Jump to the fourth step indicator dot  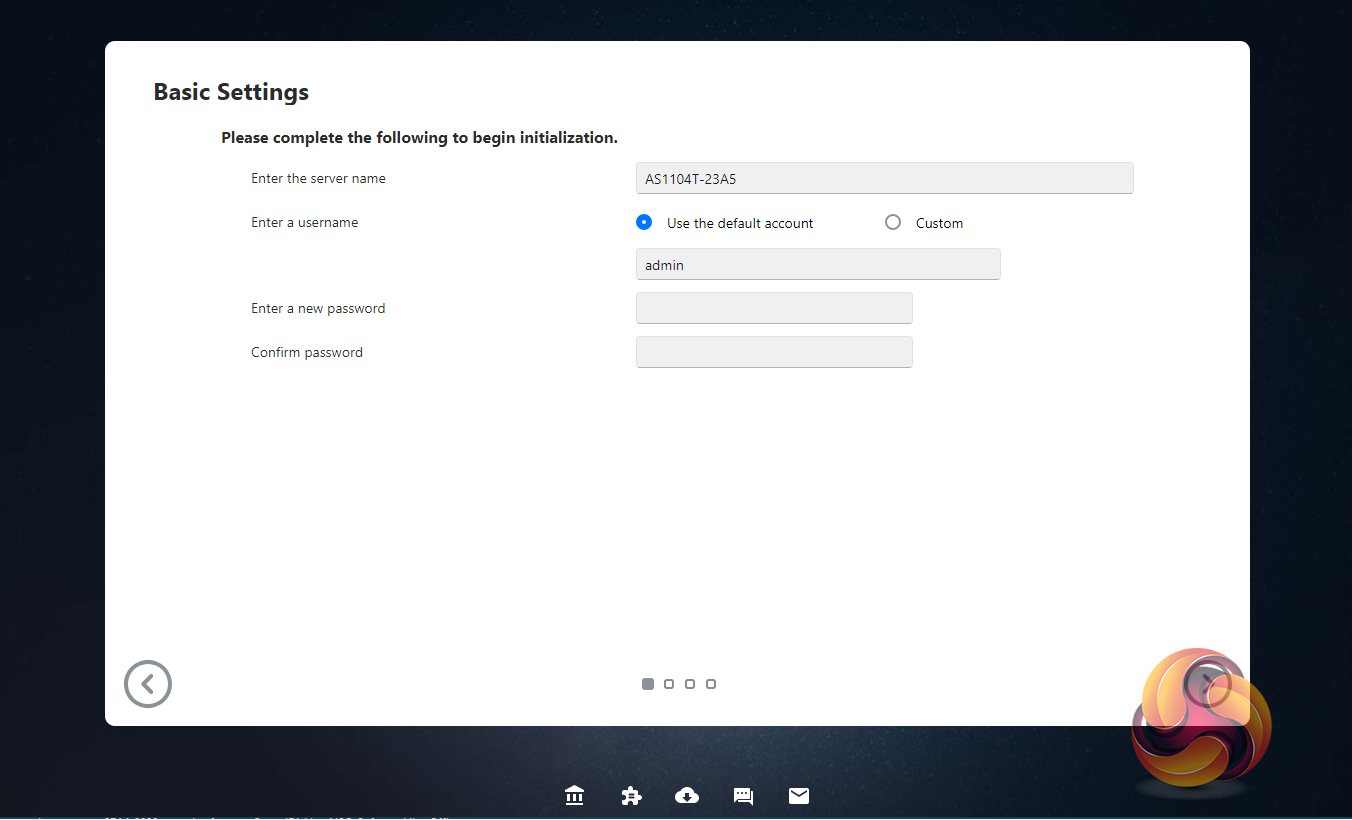point(711,684)
